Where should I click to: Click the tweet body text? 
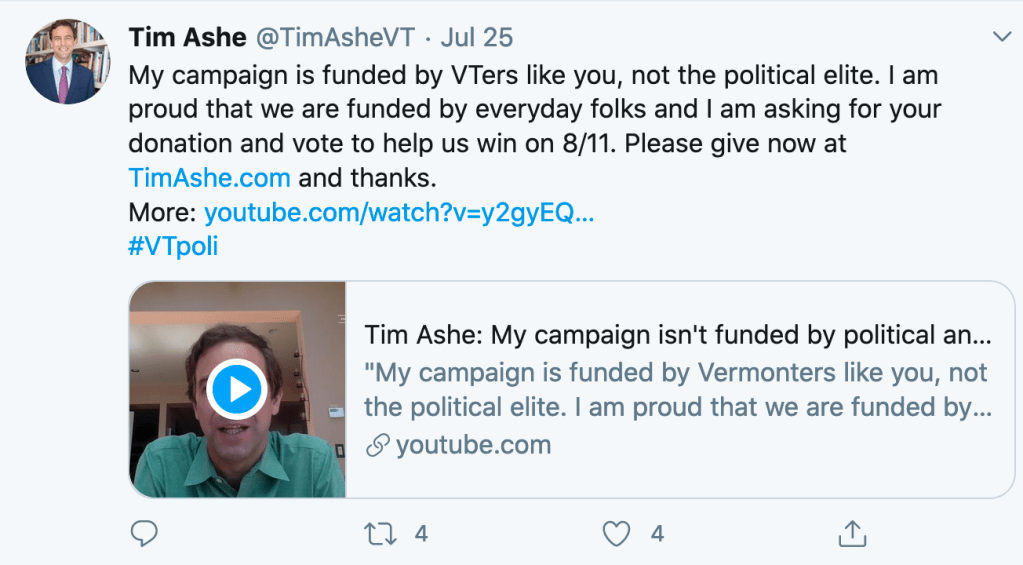pyautogui.click(x=534, y=109)
